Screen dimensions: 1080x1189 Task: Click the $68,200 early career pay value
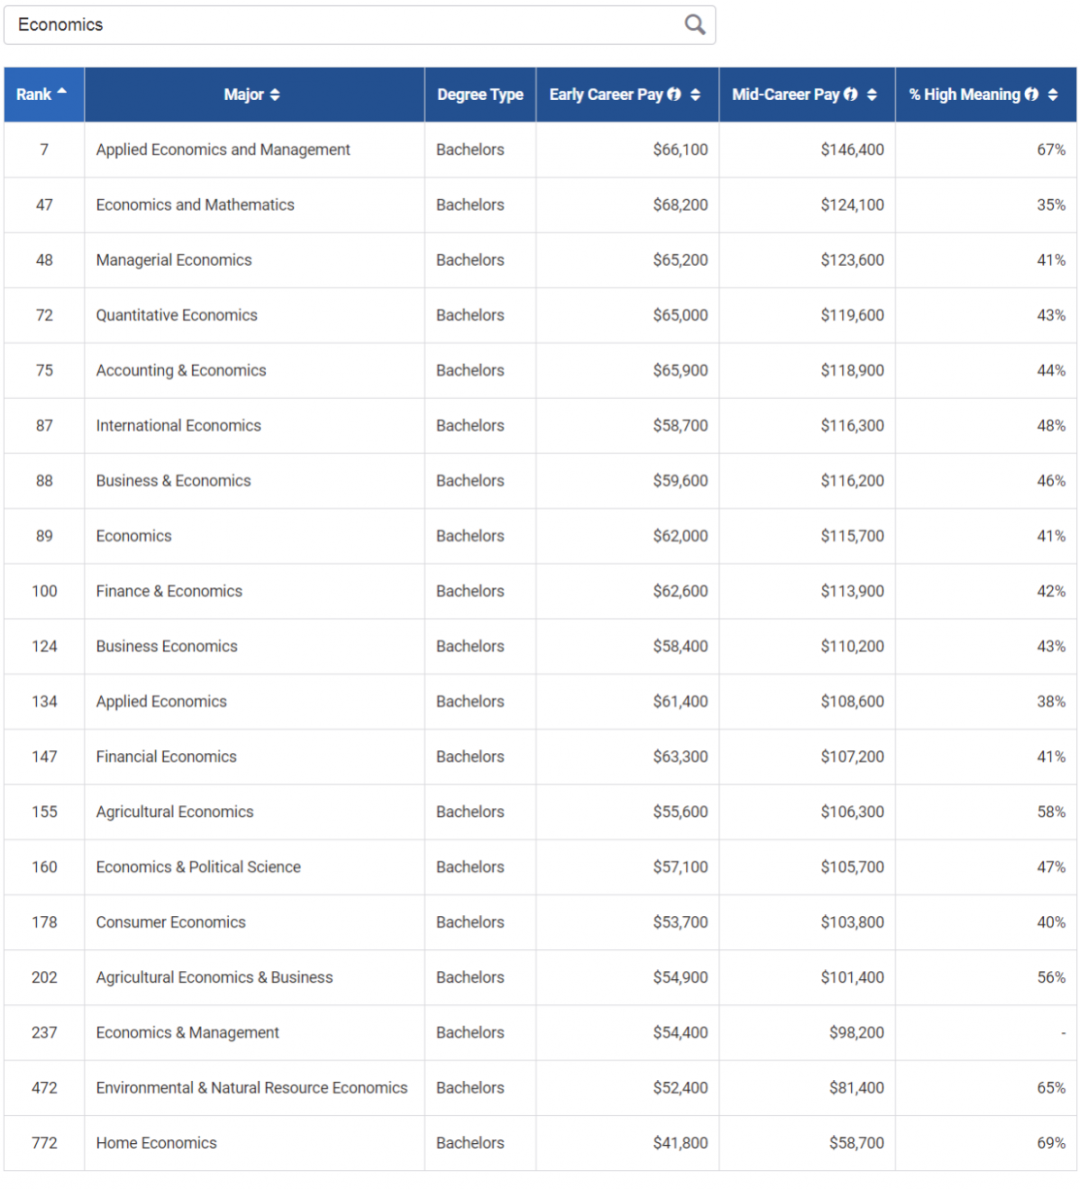pyautogui.click(x=680, y=205)
